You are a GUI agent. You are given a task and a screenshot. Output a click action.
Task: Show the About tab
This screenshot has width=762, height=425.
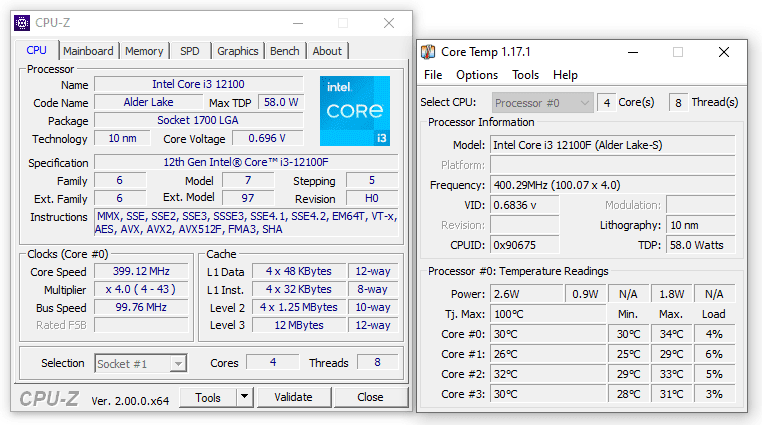pyautogui.click(x=327, y=51)
